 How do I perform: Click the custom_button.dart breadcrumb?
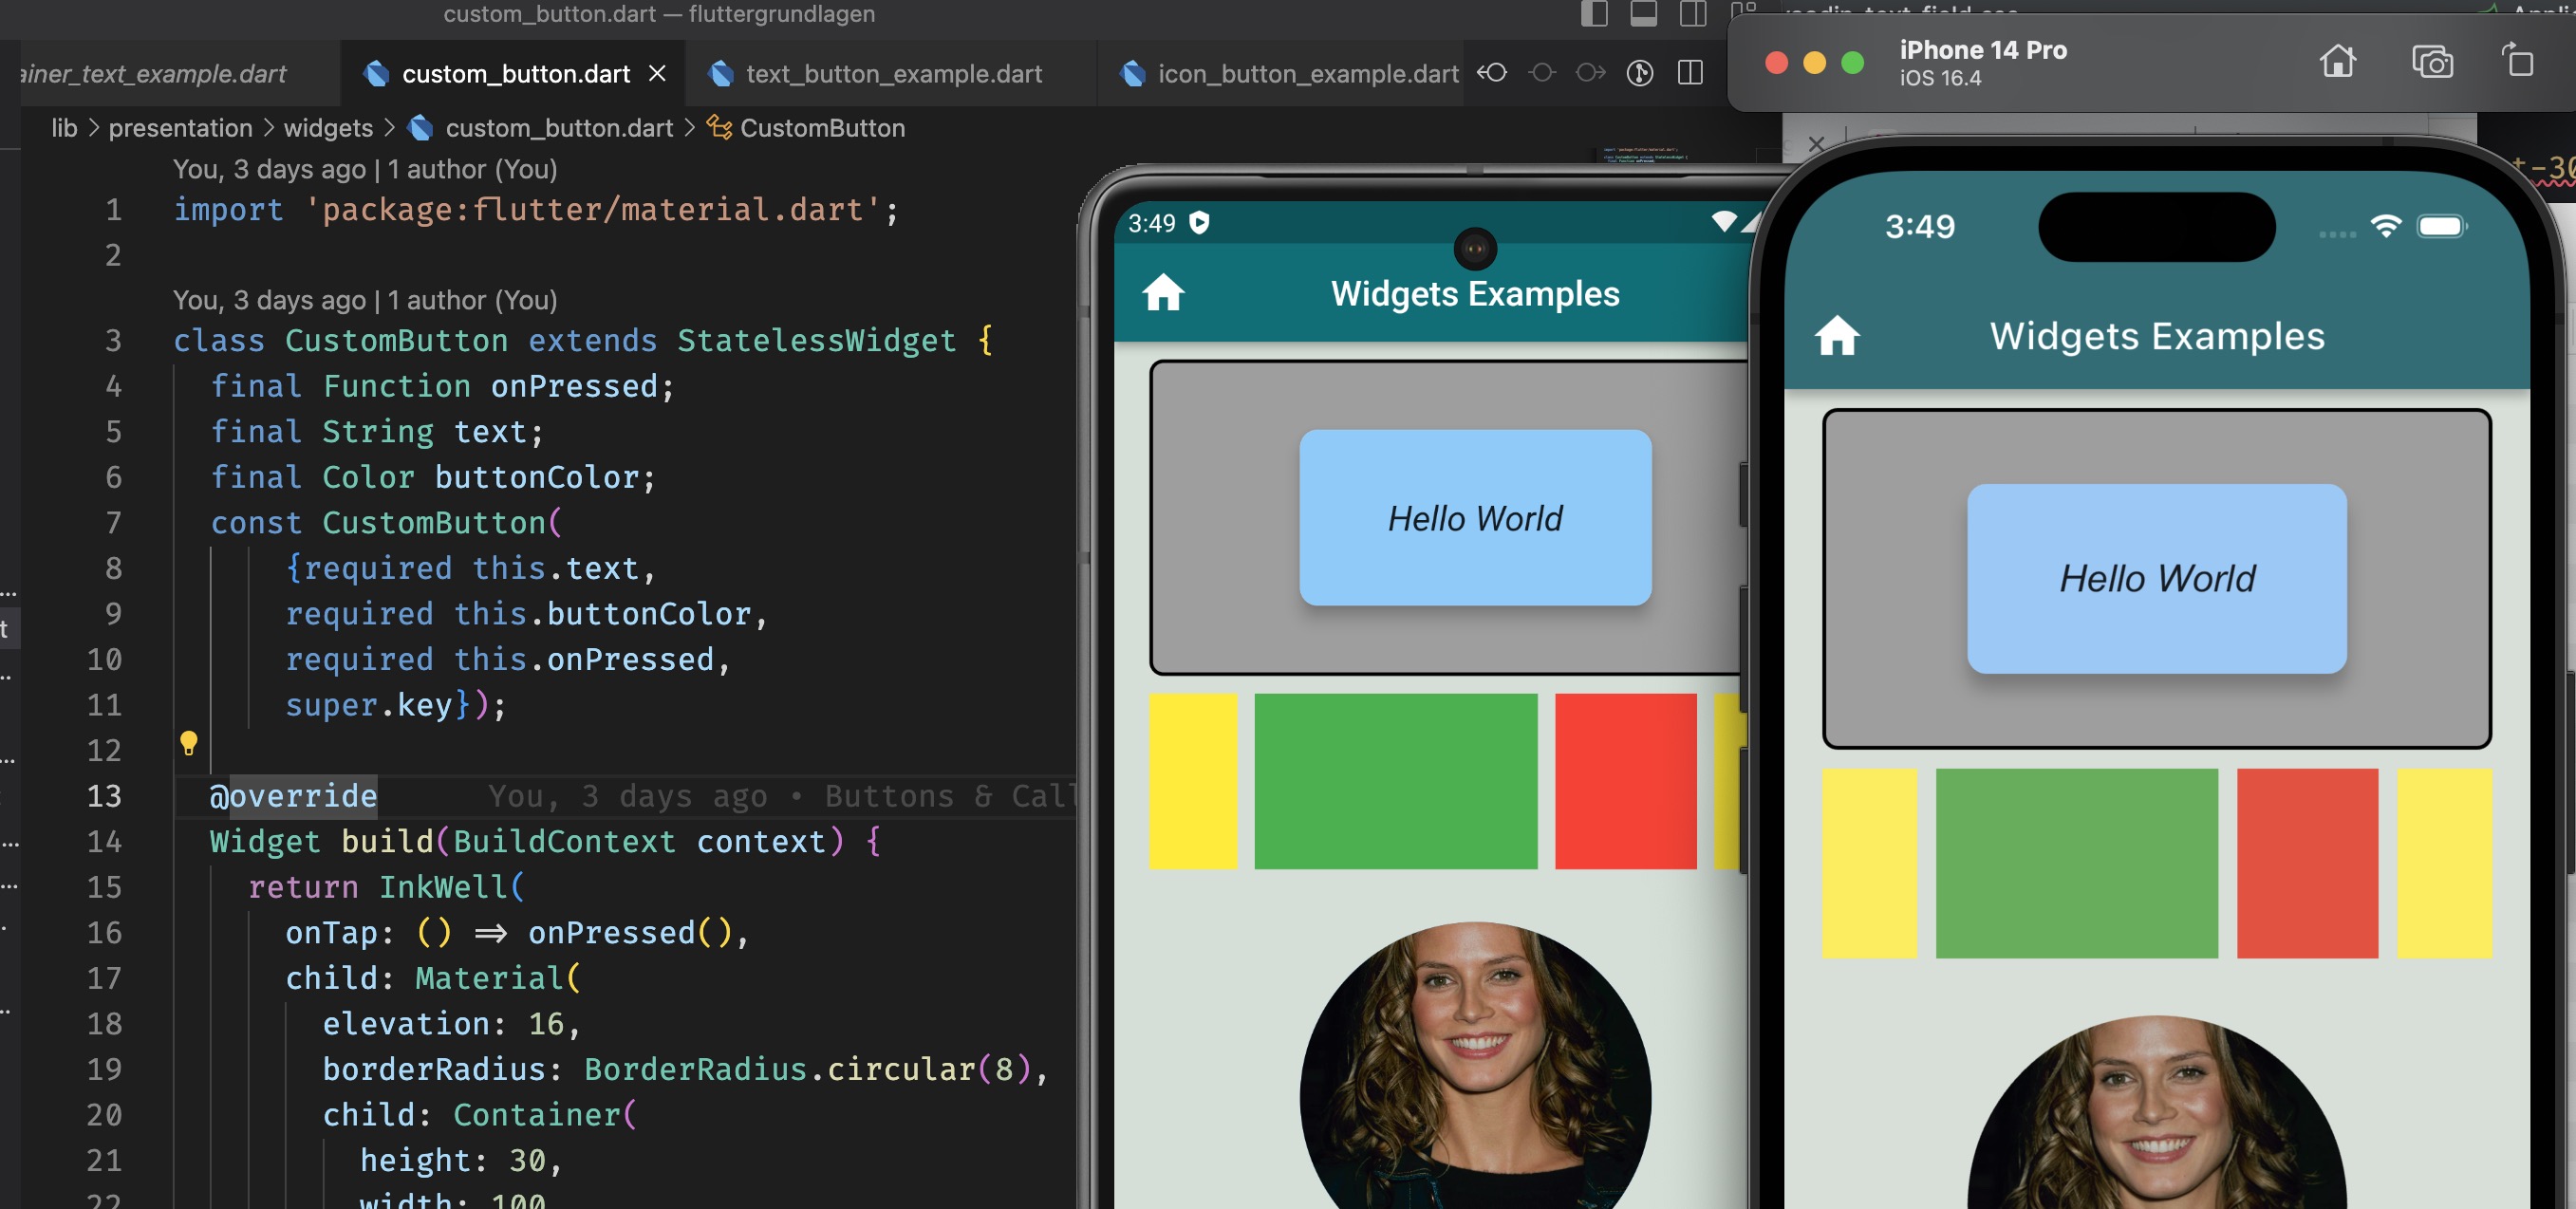coord(541,128)
